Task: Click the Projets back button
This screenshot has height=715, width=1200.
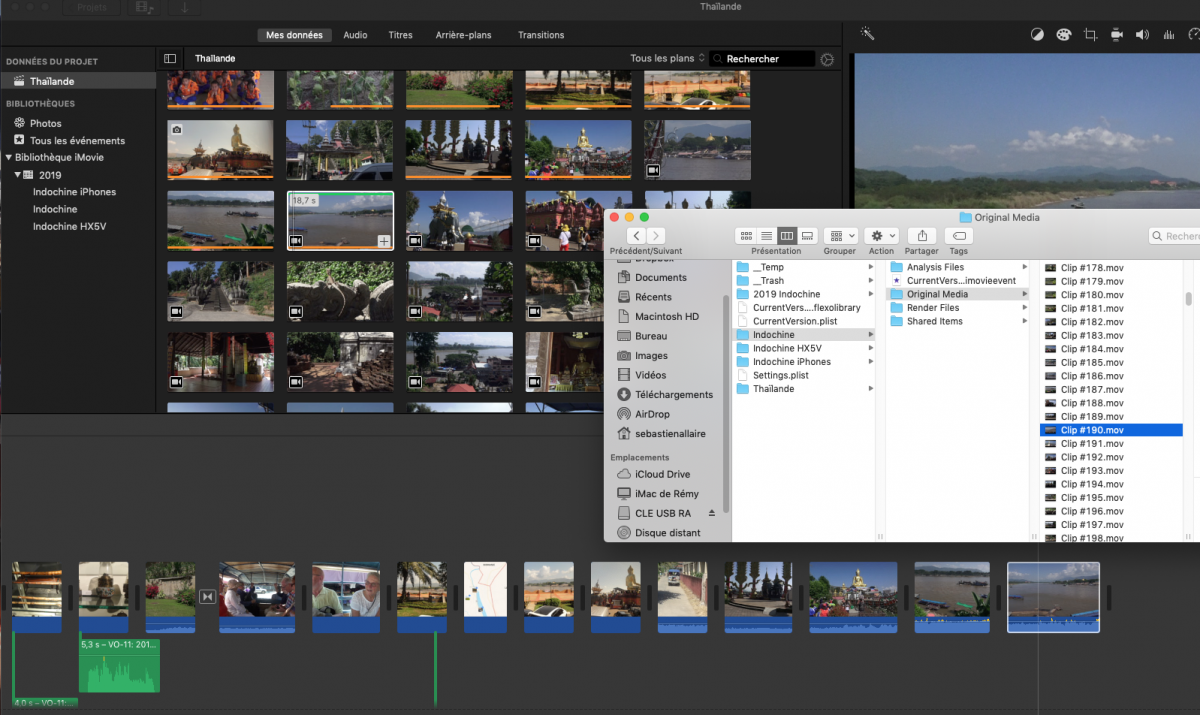Action: pyautogui.click(x=90, y=7)
